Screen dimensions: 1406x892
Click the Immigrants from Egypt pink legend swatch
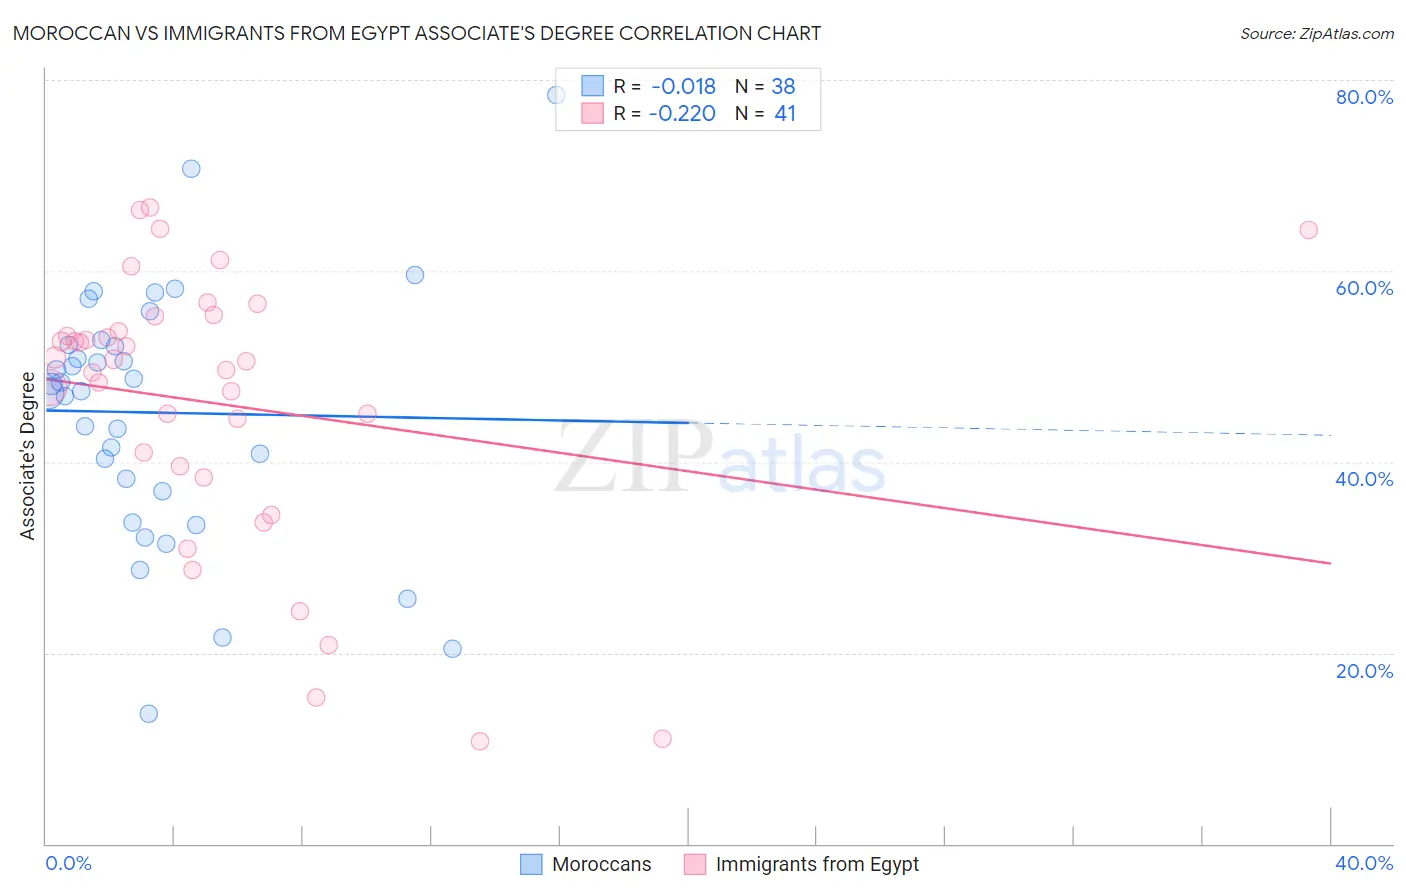click(x=695, y=864)
